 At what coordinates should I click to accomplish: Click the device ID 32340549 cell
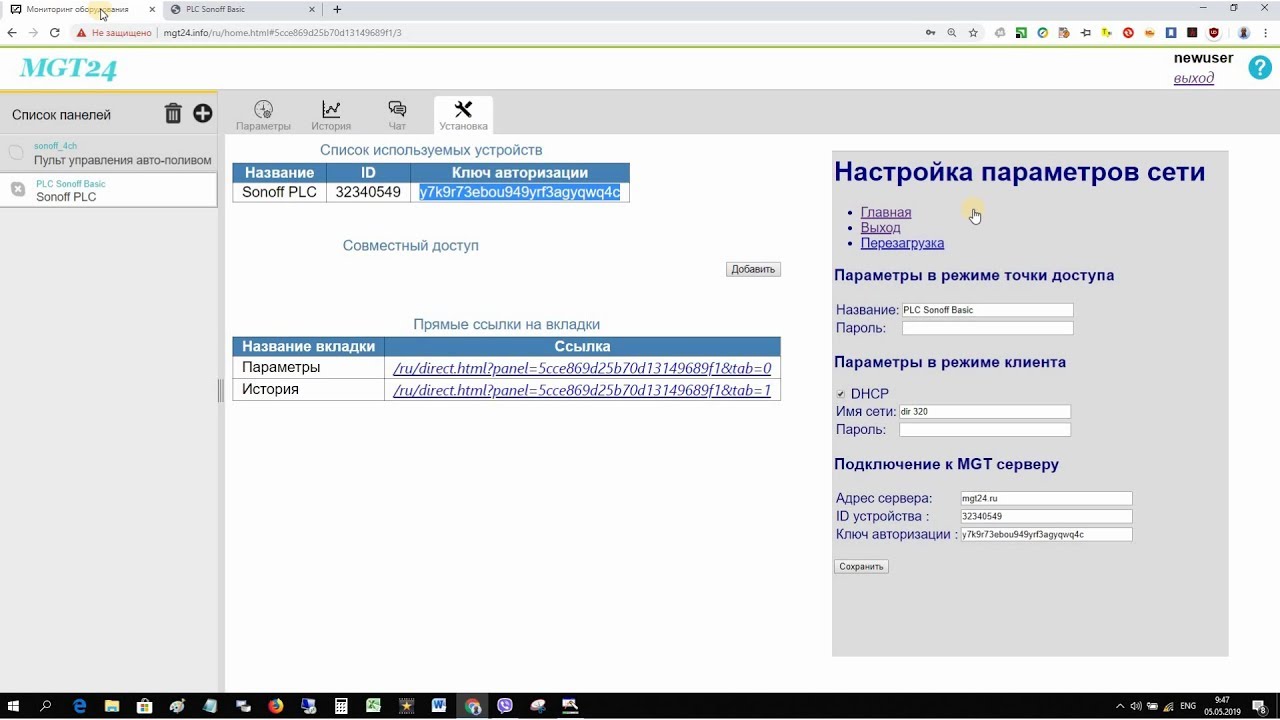pyautogui.click(x=368, y=192)
